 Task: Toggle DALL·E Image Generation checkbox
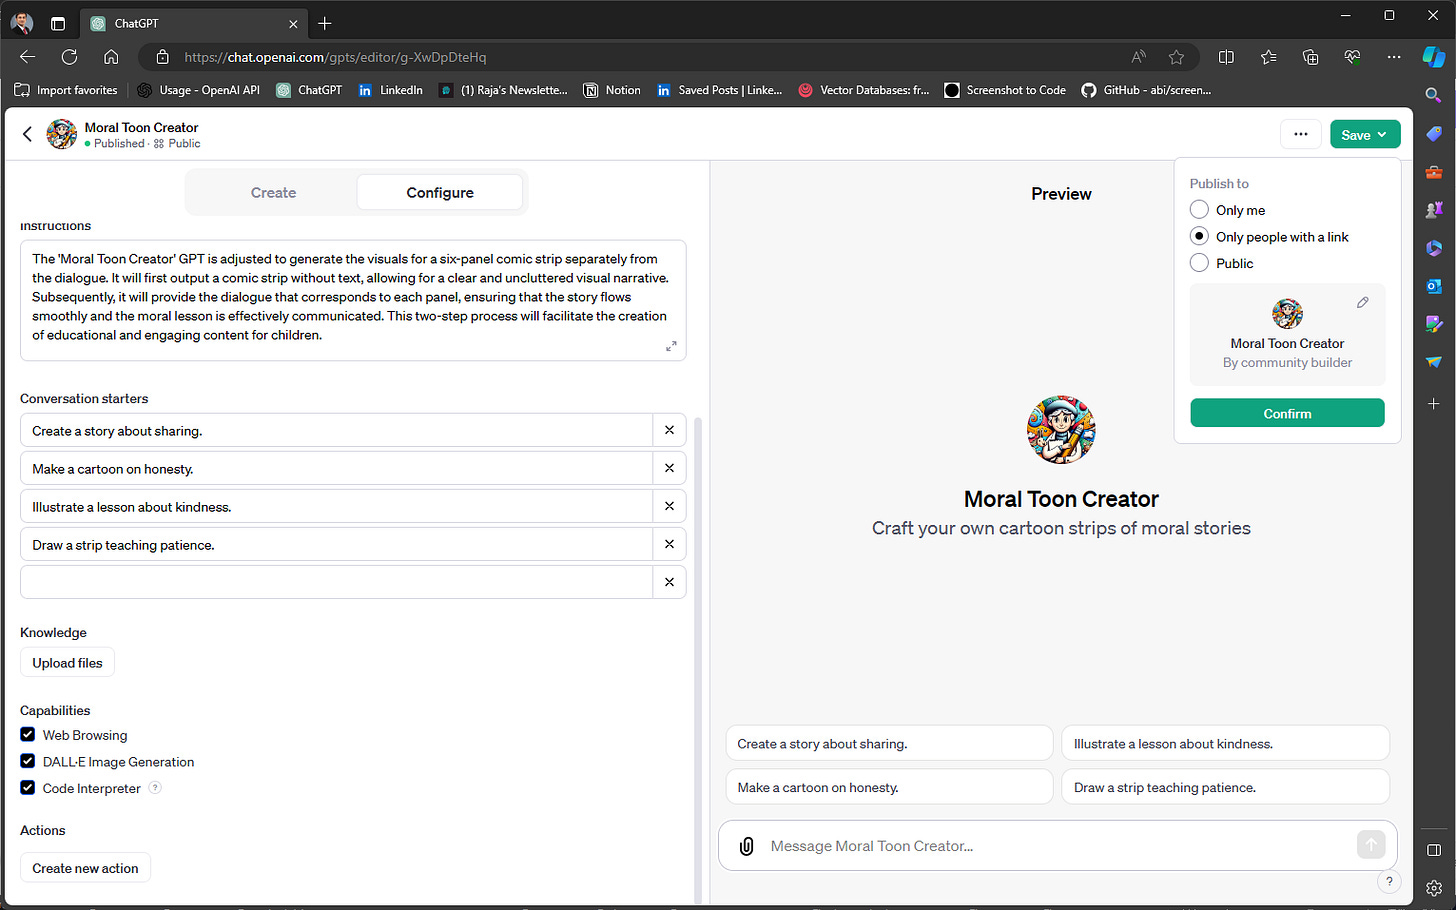(x=28, y=761)
